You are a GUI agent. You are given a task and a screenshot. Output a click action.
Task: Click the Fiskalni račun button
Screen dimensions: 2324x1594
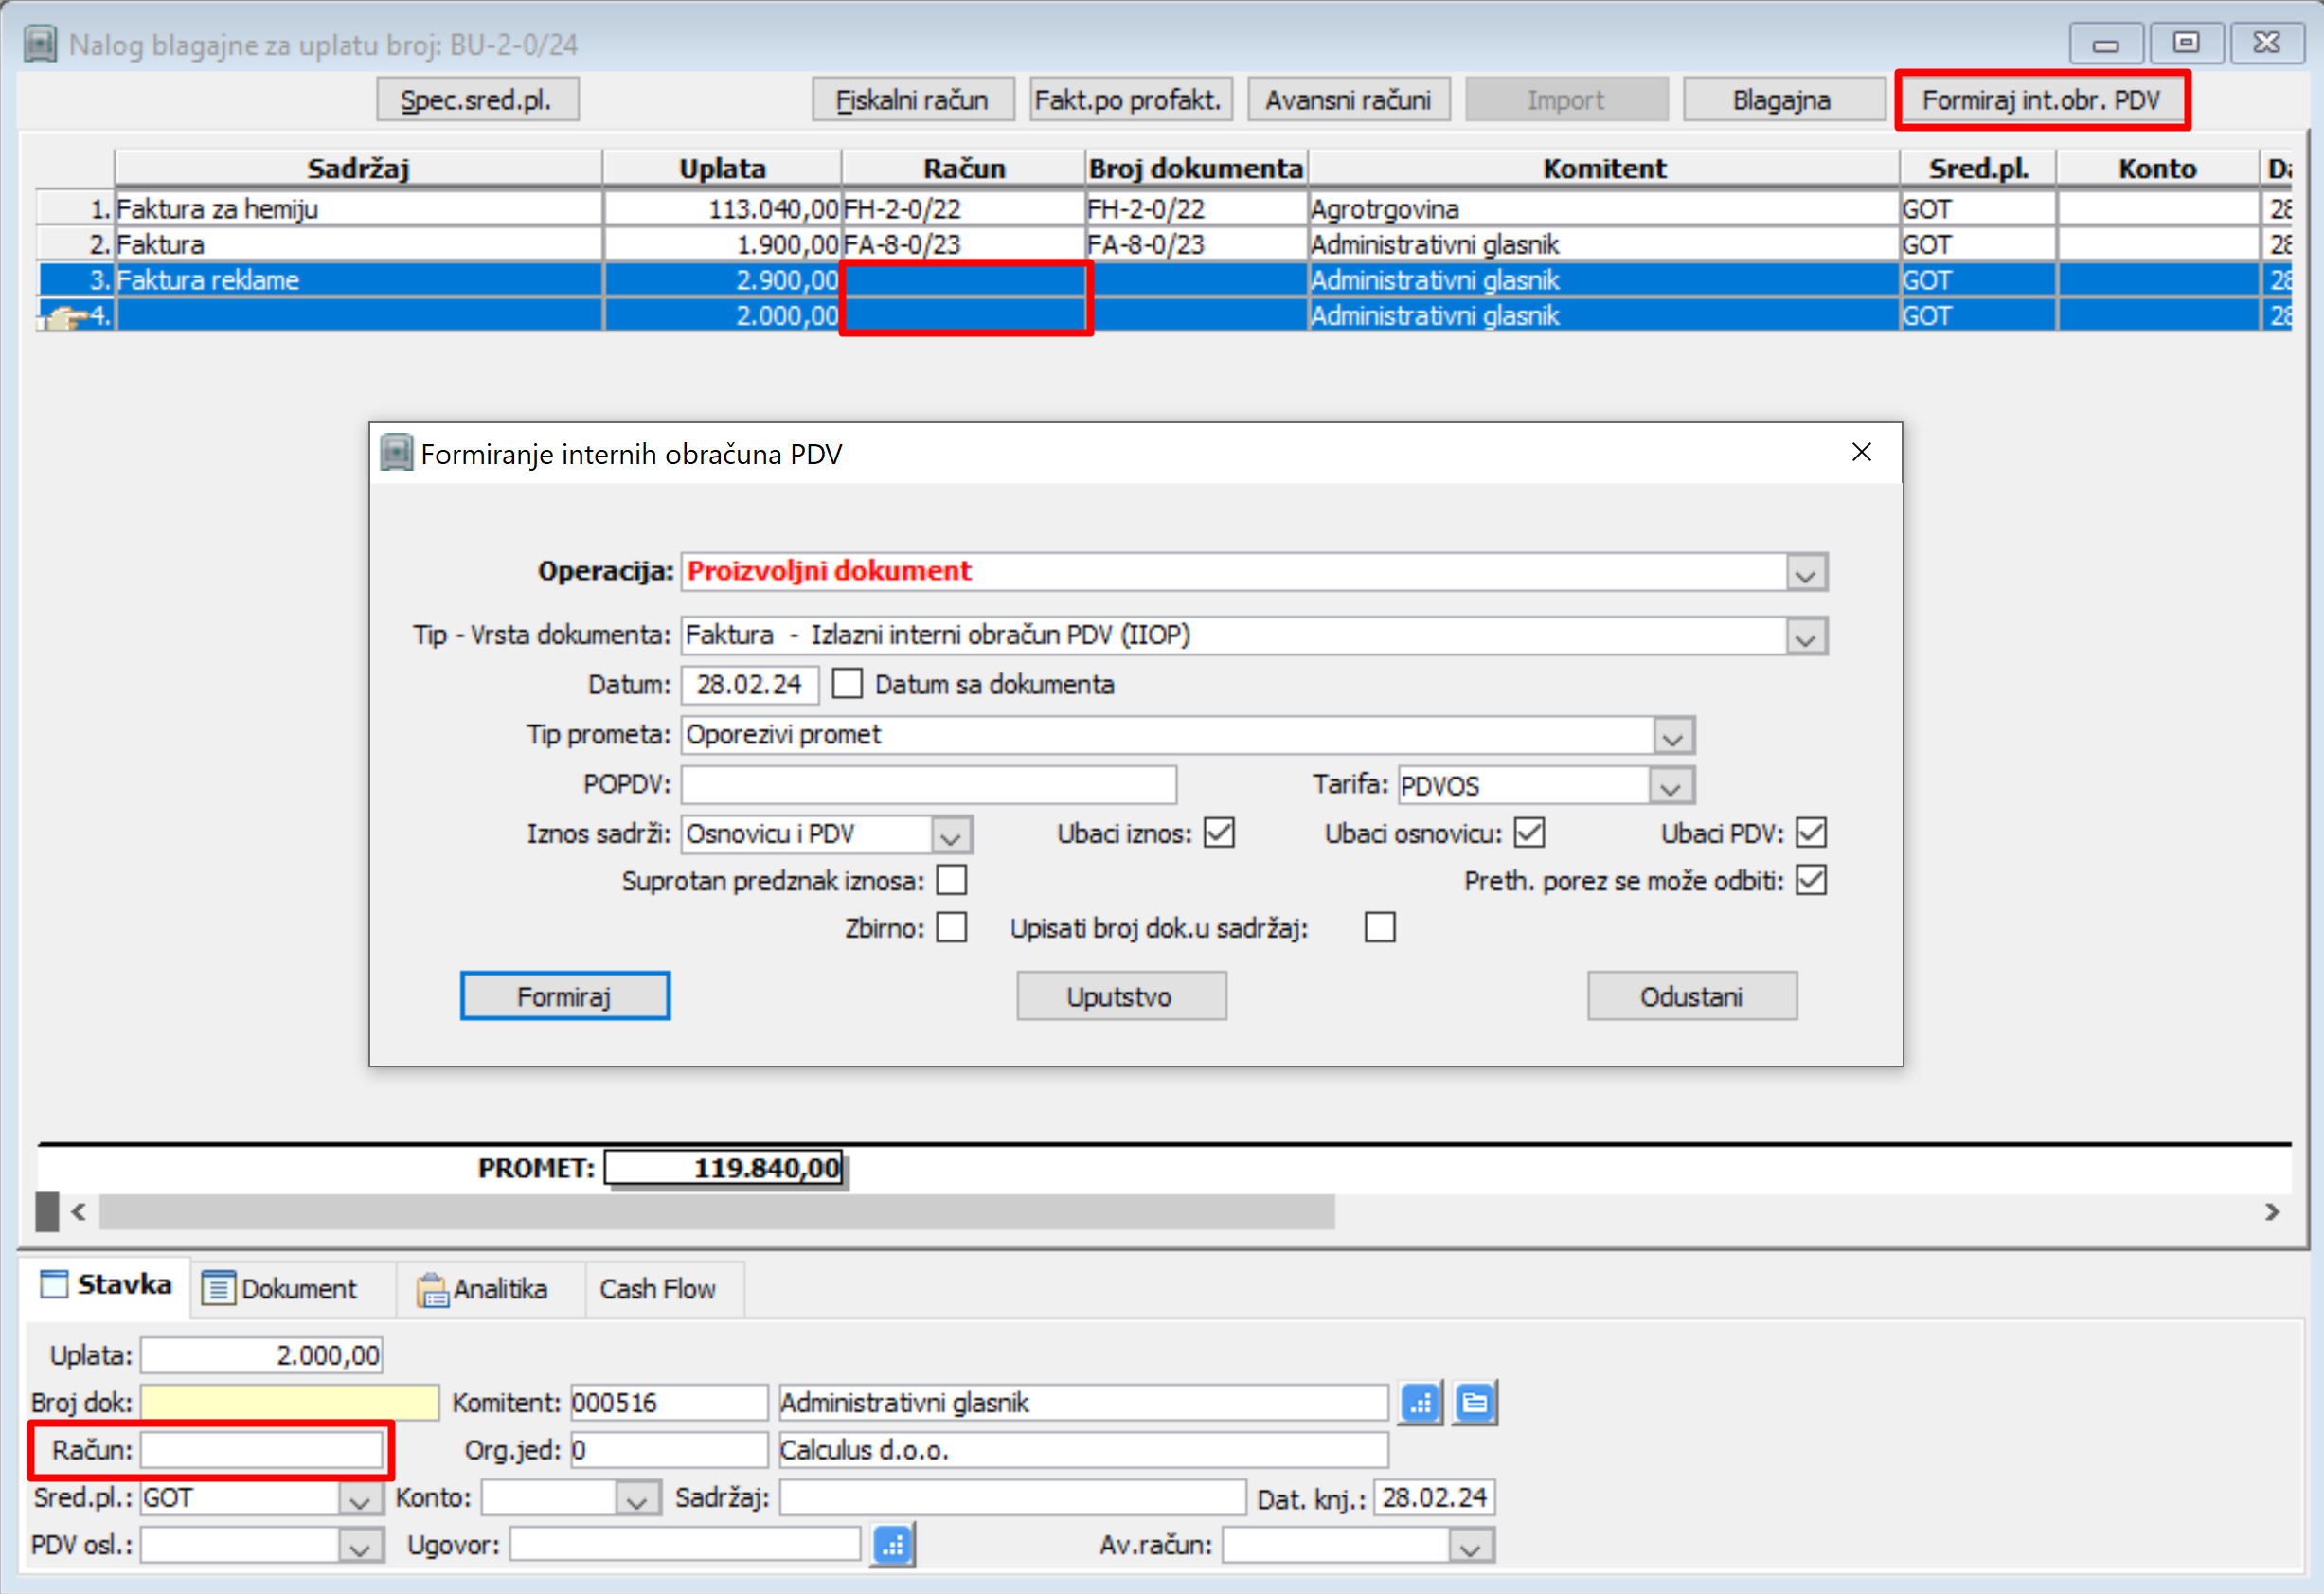[912, 100]
